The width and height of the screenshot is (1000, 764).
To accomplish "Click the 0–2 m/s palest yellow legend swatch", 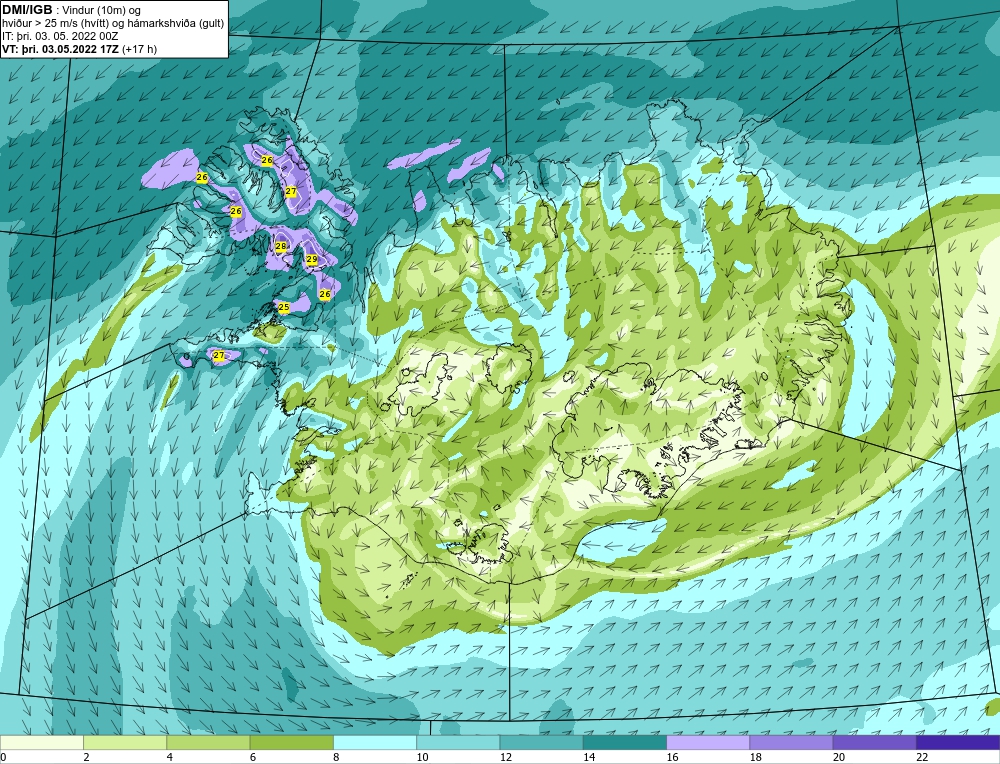I will [x=42, y=743].
